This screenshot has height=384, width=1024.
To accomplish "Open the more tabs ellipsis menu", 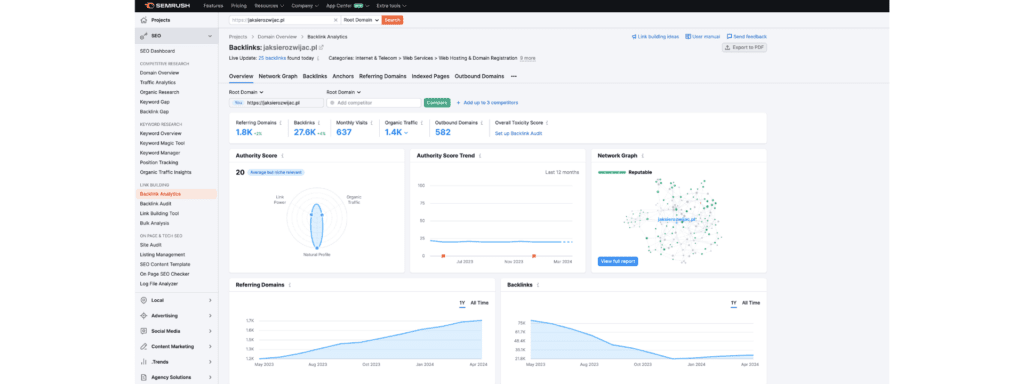I will [513, 76].
